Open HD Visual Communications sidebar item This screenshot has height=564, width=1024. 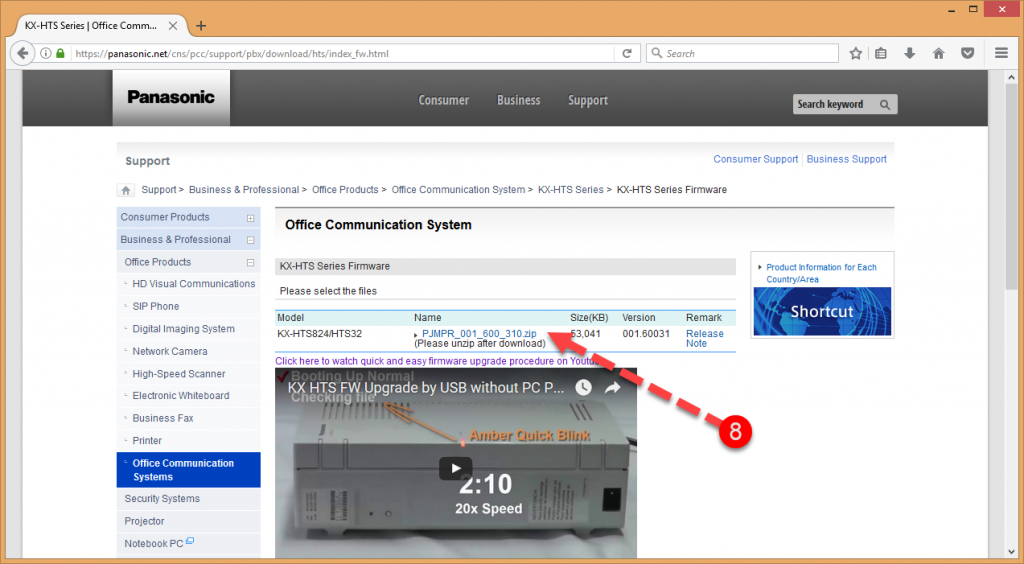coord(193,284)
